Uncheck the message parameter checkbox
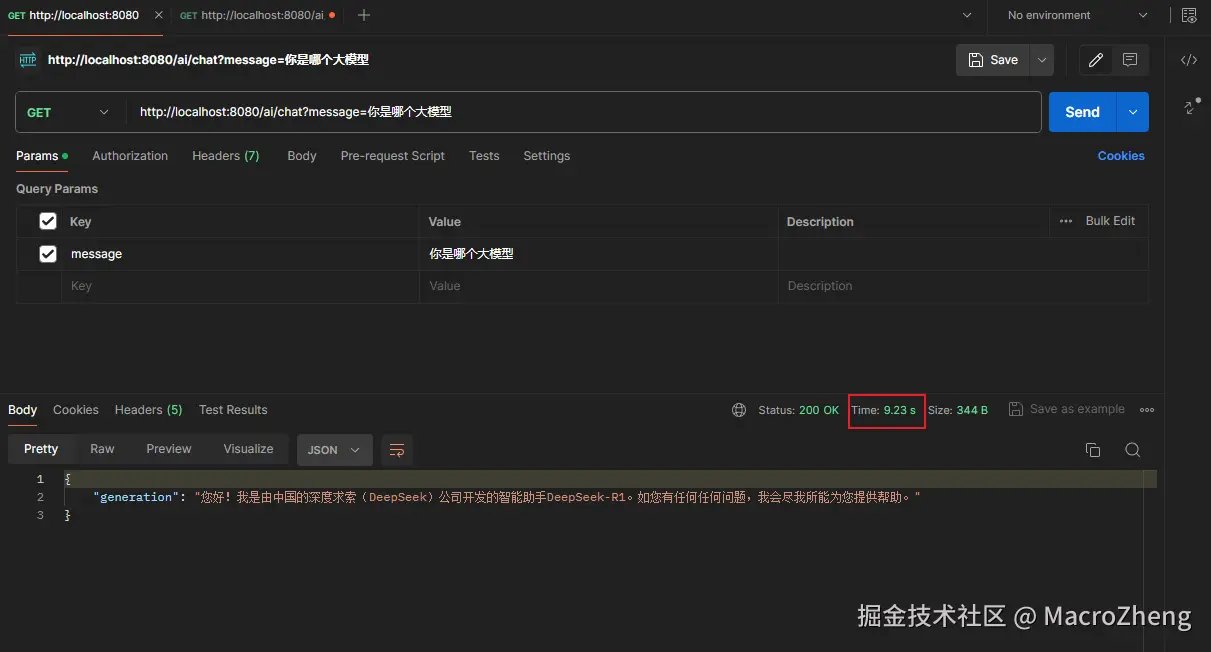The width and height of the screenshot is (1211, 652). (48, 254)
